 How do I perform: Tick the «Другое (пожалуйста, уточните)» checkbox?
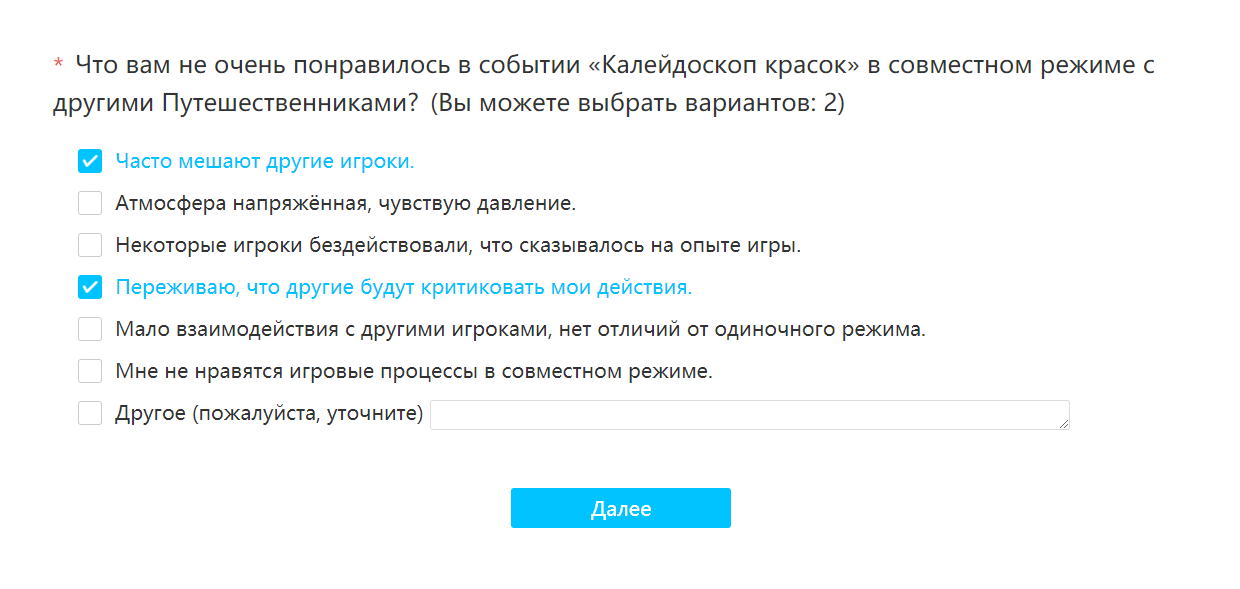coord(90,413)
